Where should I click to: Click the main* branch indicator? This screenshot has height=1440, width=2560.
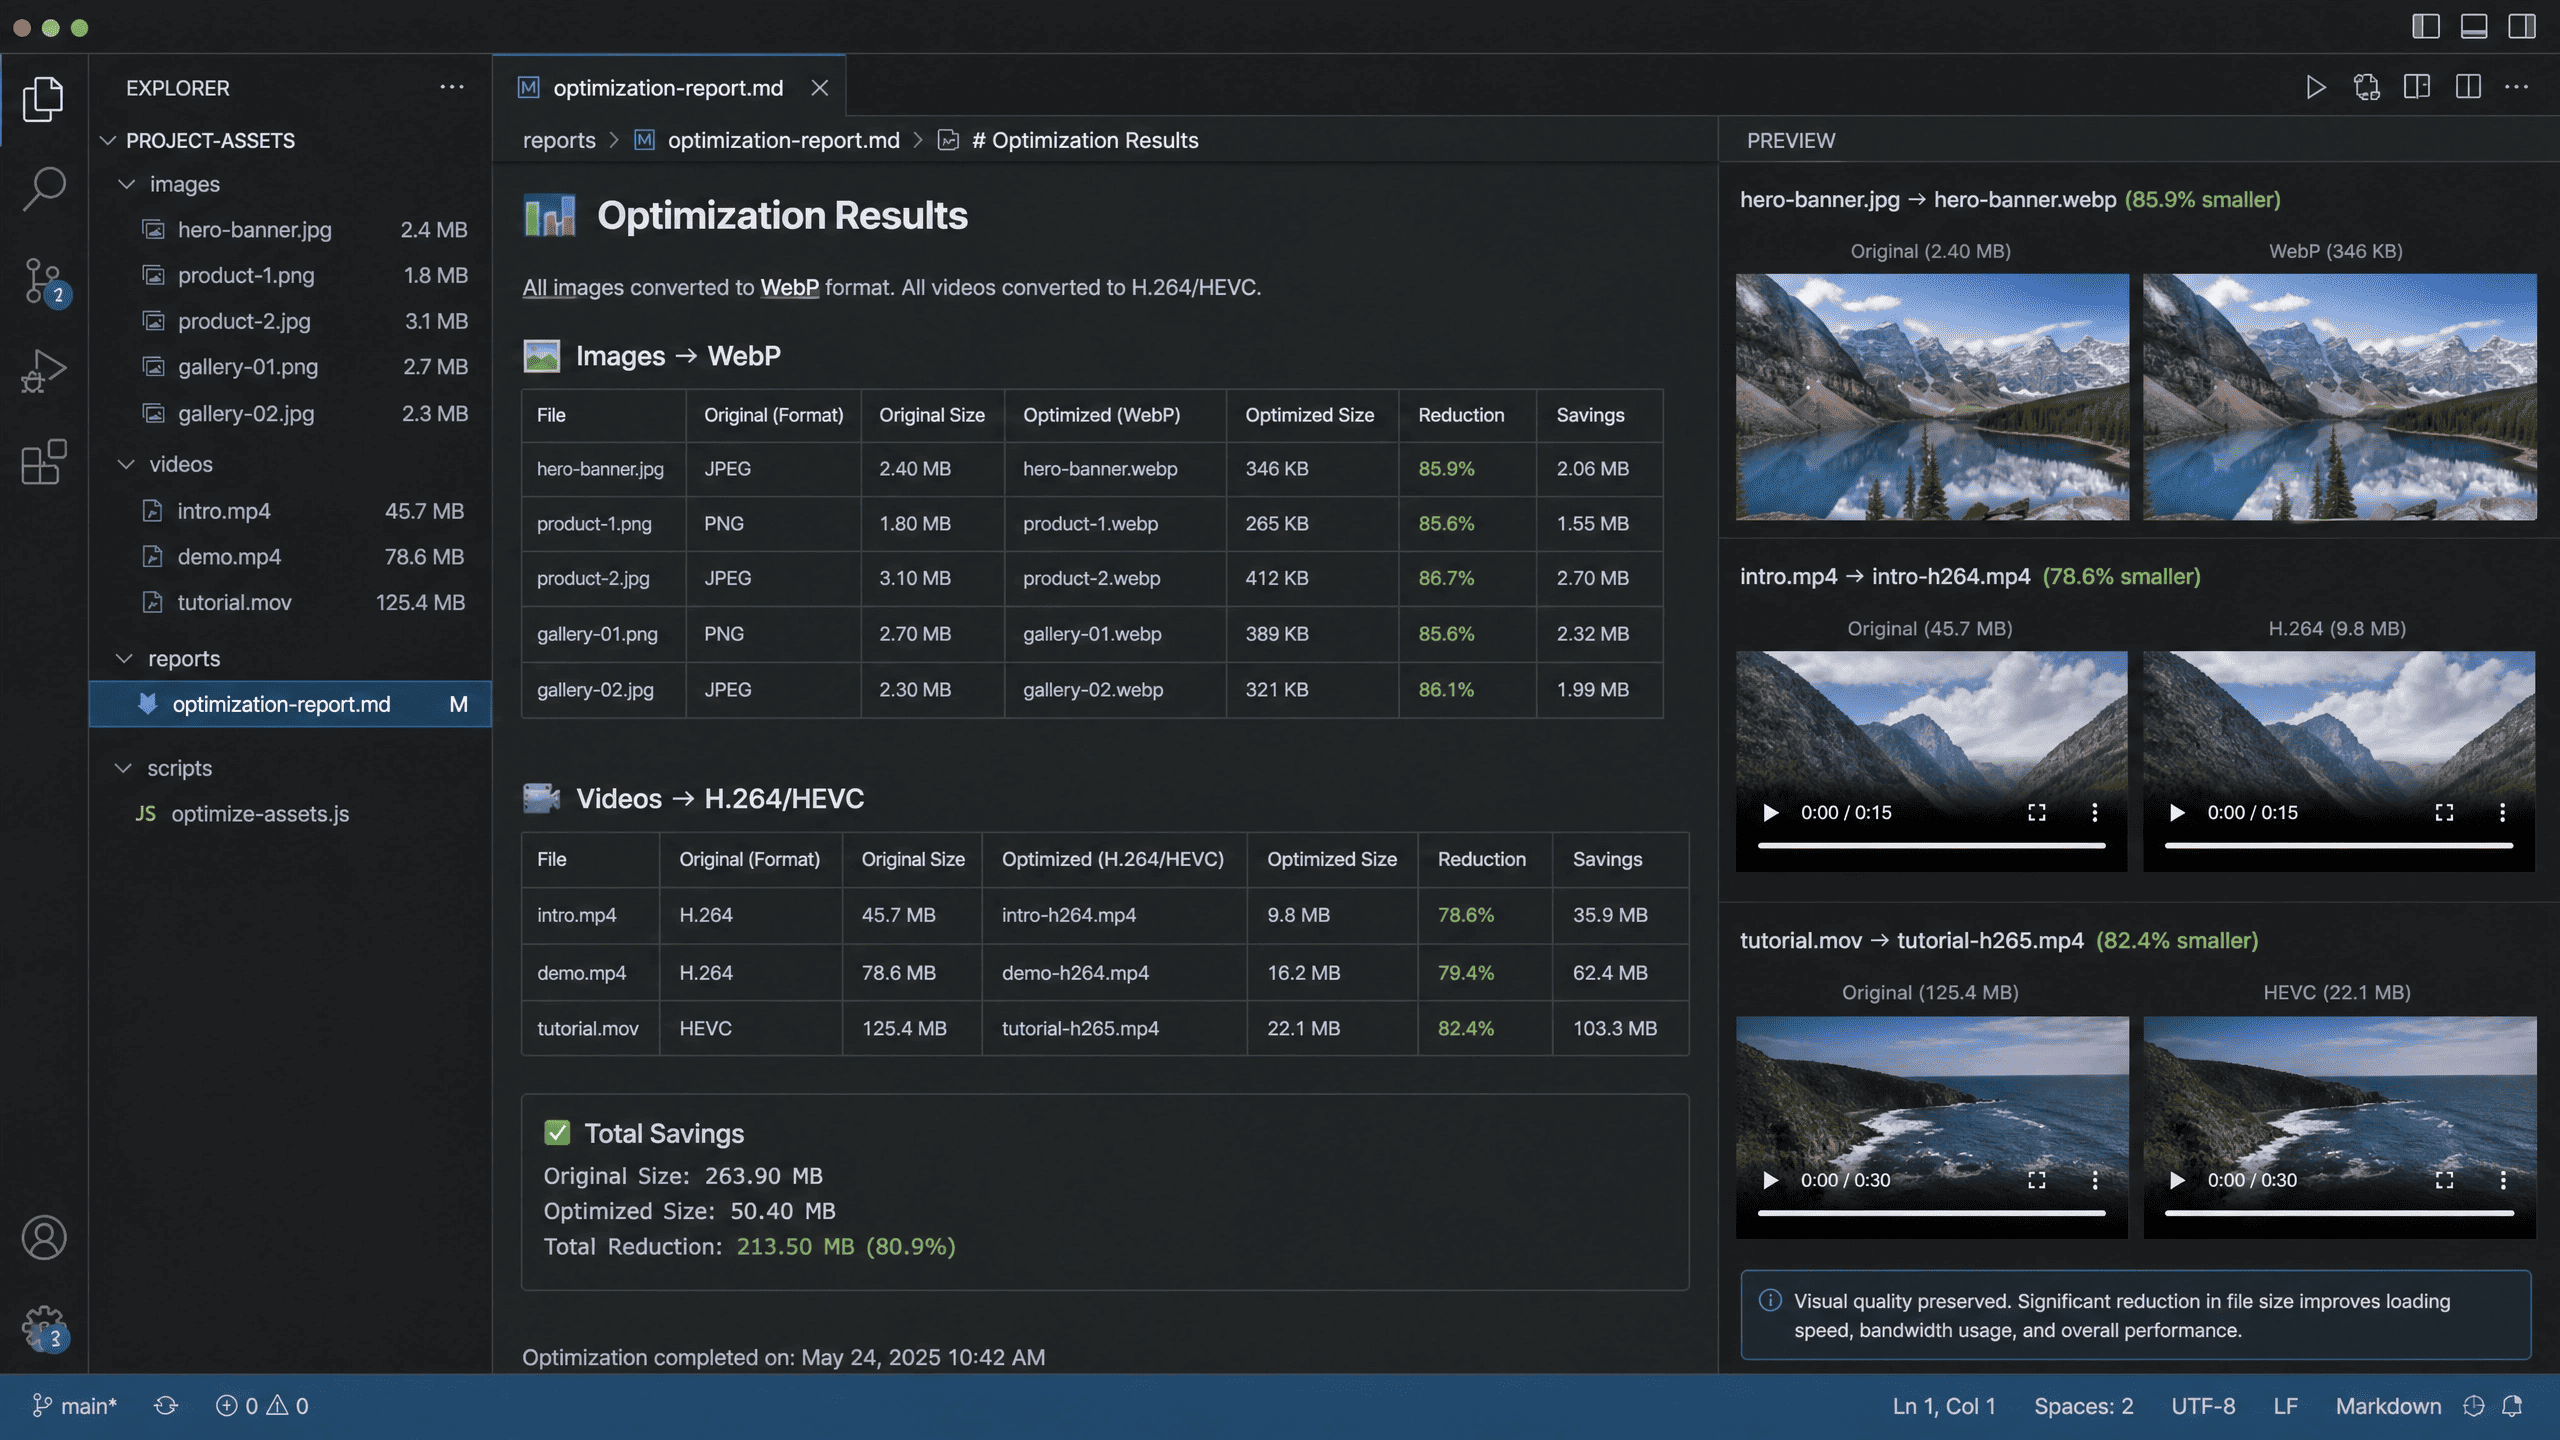click(x=75, y=1406)
